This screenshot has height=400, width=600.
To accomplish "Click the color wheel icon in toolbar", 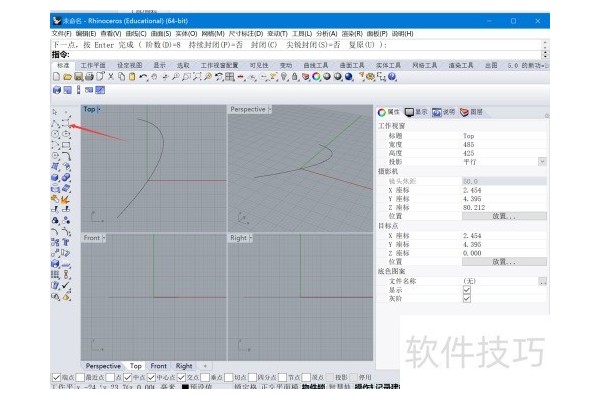I will click(x=316, y=77).
